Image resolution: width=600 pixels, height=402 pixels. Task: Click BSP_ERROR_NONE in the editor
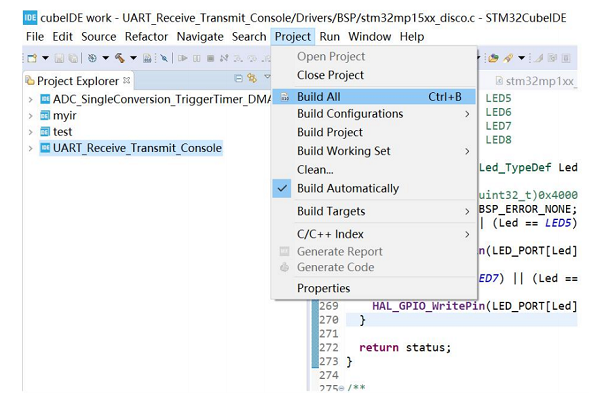point(525,209)
